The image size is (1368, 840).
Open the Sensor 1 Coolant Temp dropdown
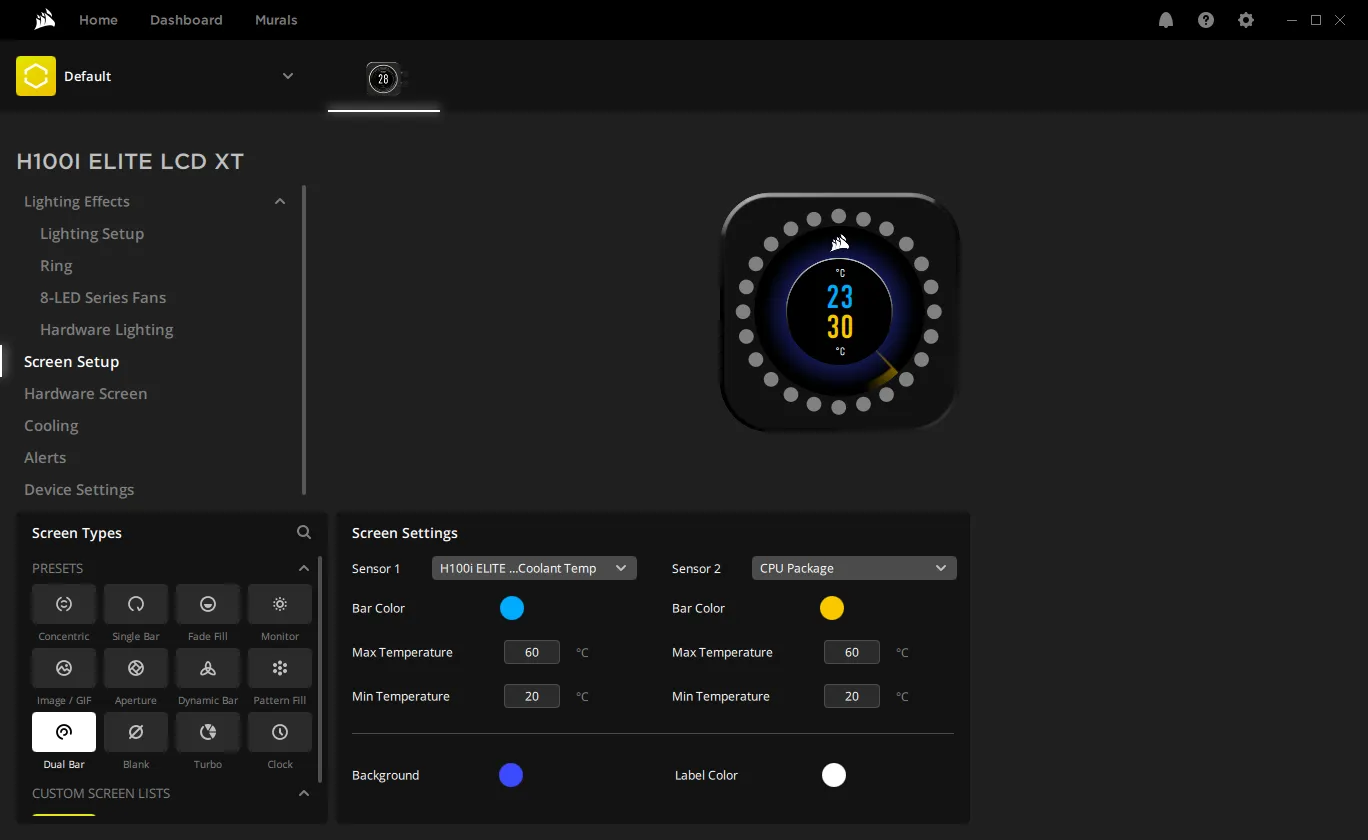click(534, 568)
